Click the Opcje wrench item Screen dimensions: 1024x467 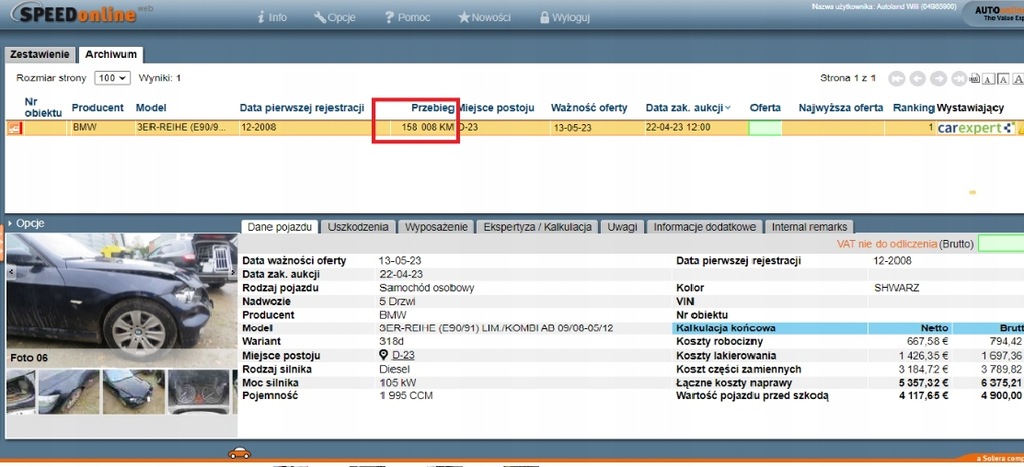pyautogui.click(x=334, y=18)
